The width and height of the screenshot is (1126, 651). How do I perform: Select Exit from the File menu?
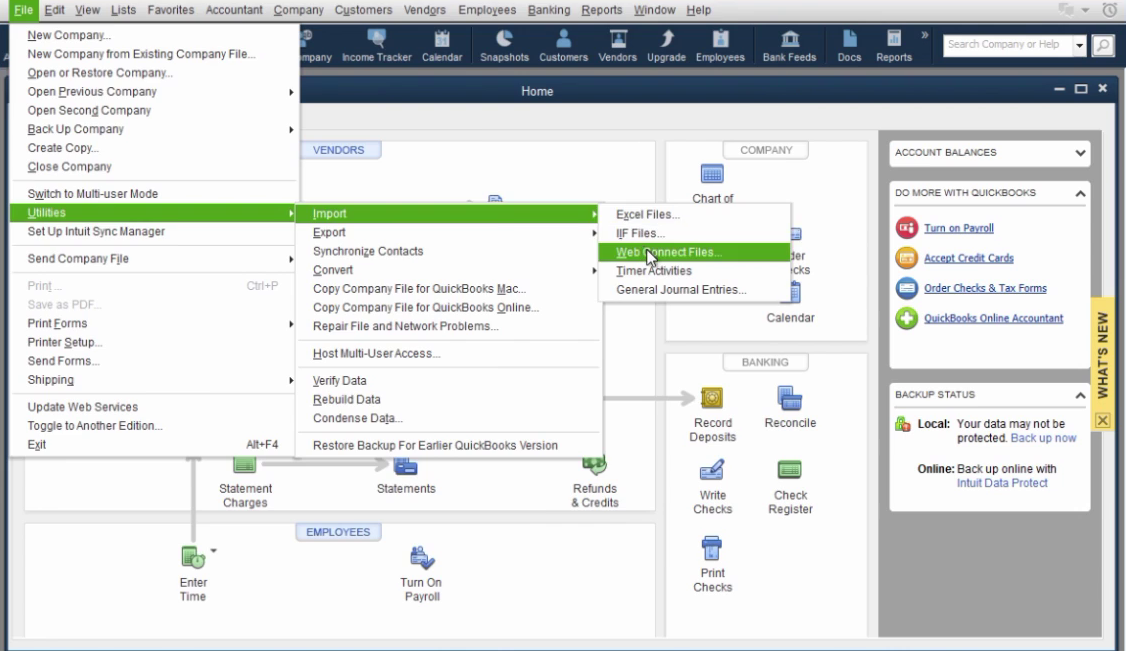(154, 444)
